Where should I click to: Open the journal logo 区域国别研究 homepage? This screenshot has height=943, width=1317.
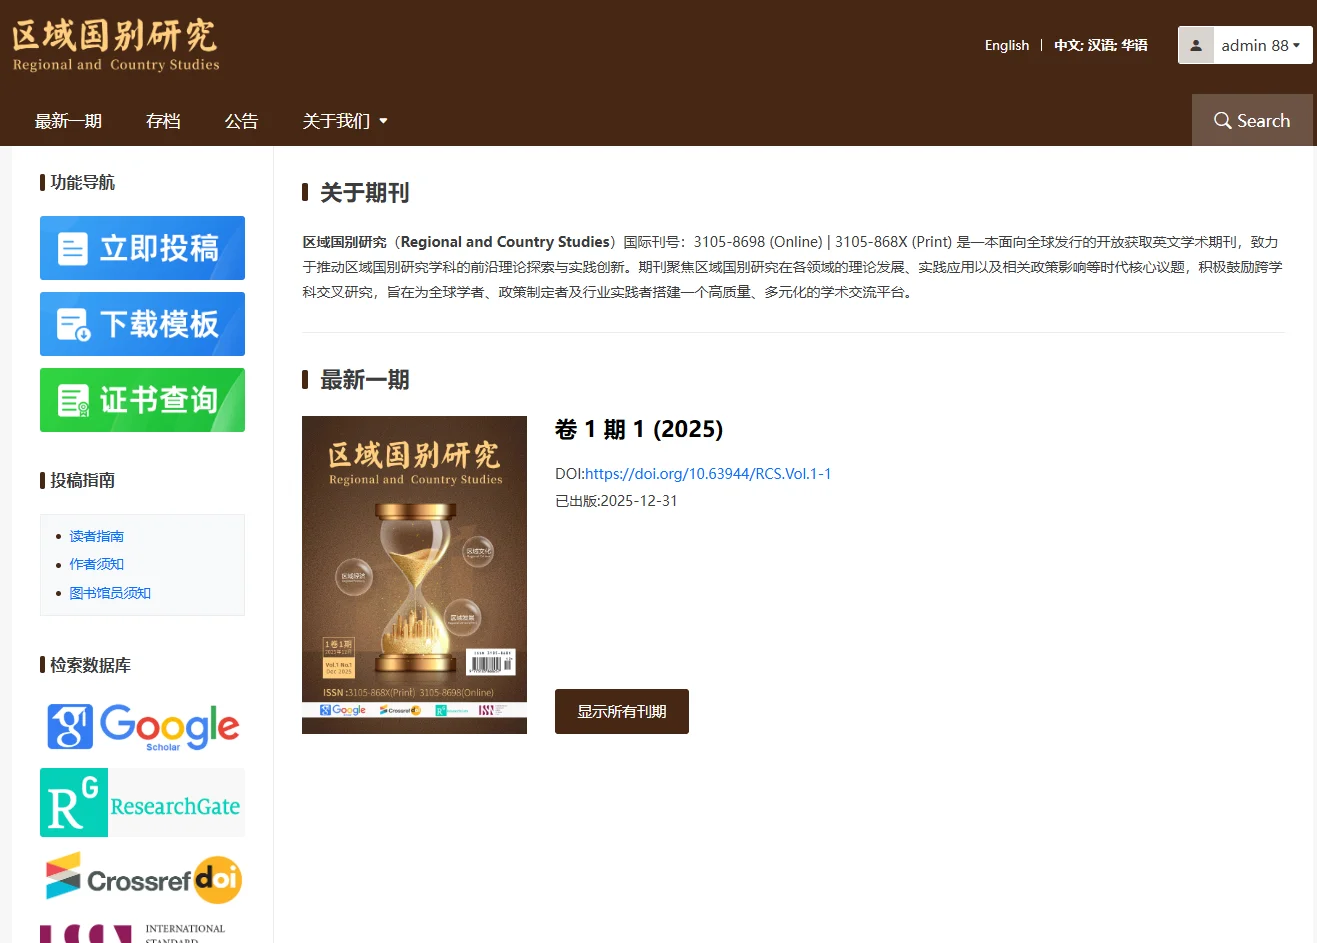[115, 45]
